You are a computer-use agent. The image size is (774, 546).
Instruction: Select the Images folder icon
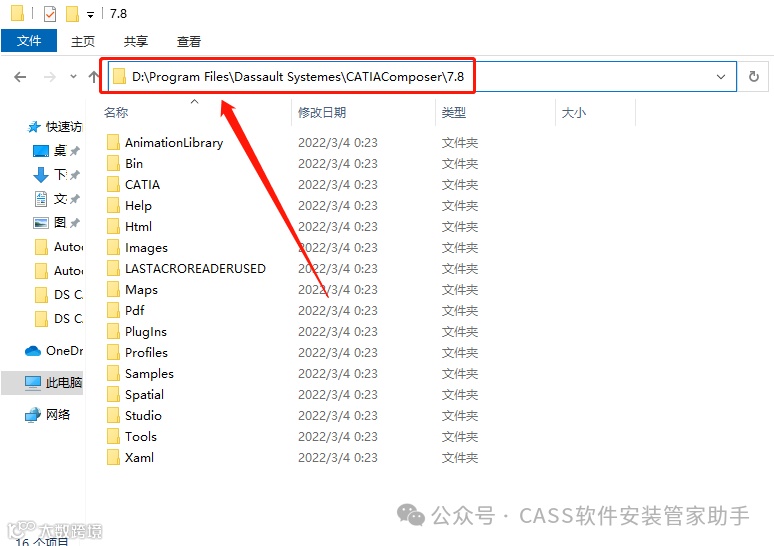point(113,247)
